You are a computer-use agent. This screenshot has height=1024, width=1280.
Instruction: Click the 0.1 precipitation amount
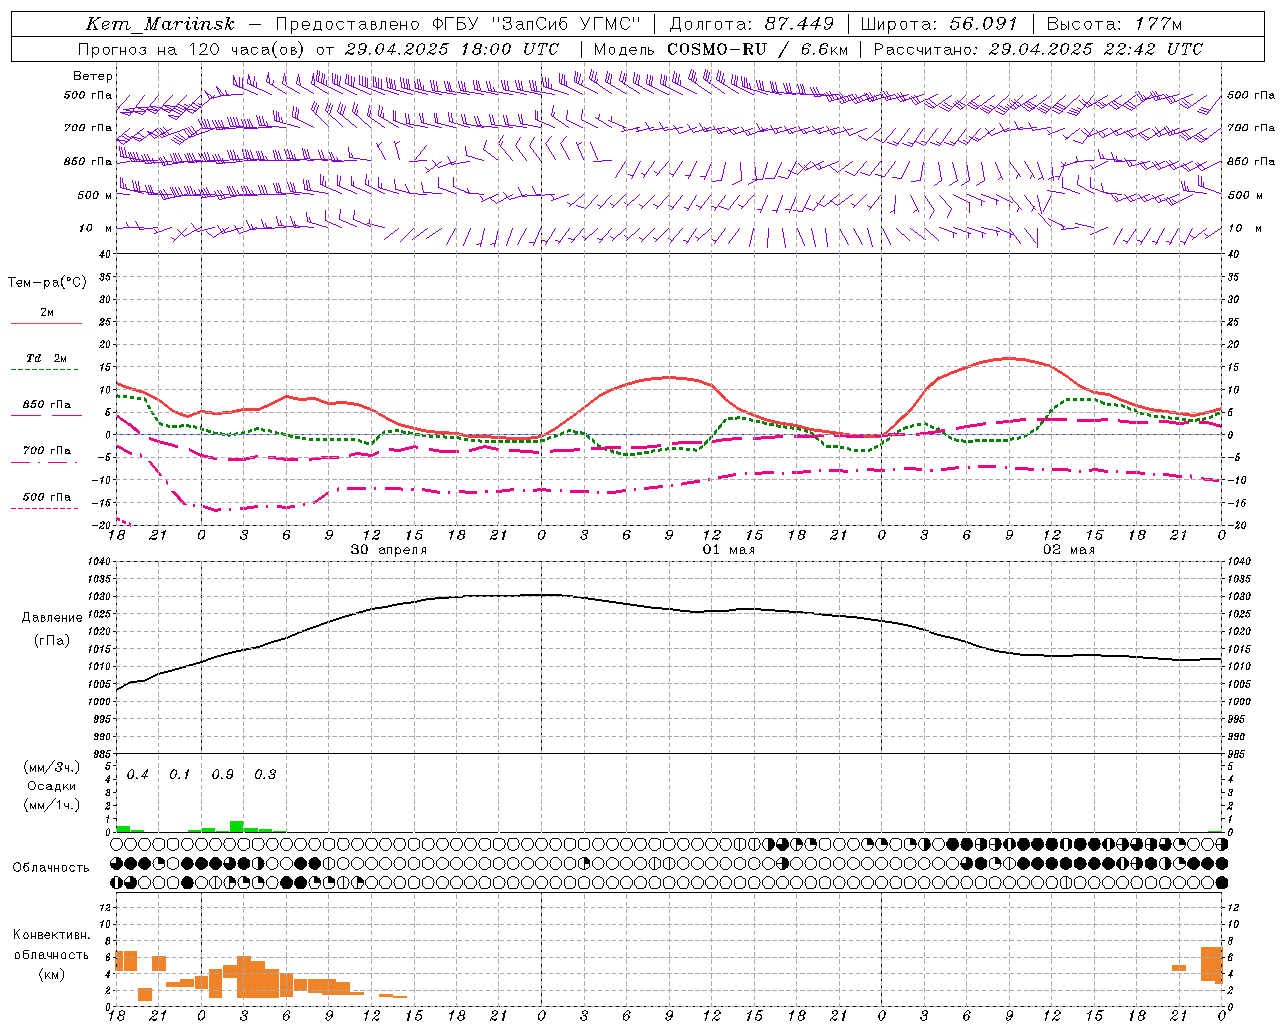click(x=180, y=775)
